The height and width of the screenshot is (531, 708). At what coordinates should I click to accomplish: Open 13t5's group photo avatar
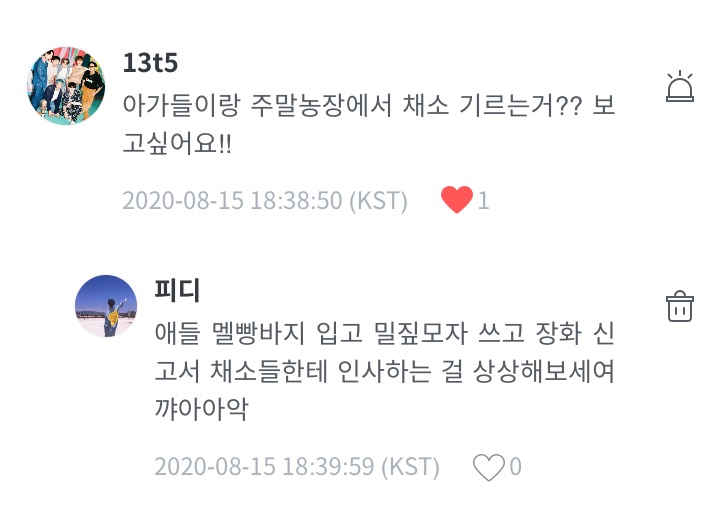coord(66,85)
